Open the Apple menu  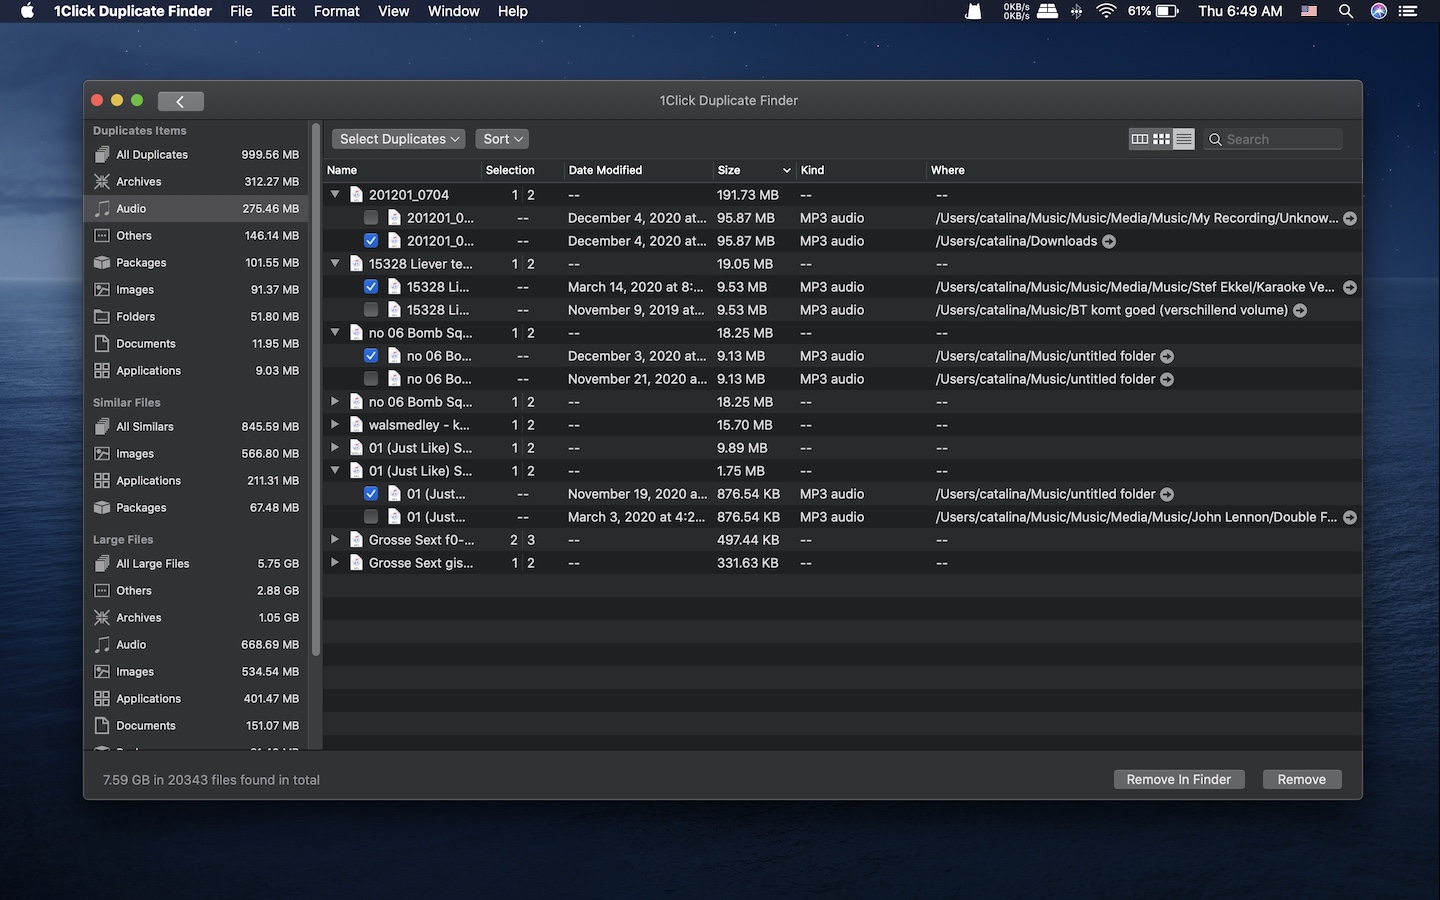pyautogui.click(x=27, y=11)
